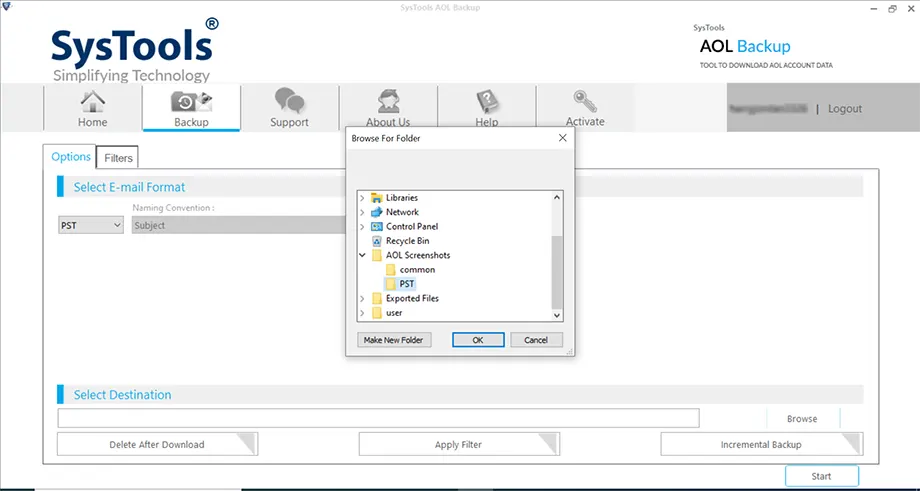Click Make New Folder button
This screenshot has height=491, width=920.
pyautogui.click(x=394, y=340)
